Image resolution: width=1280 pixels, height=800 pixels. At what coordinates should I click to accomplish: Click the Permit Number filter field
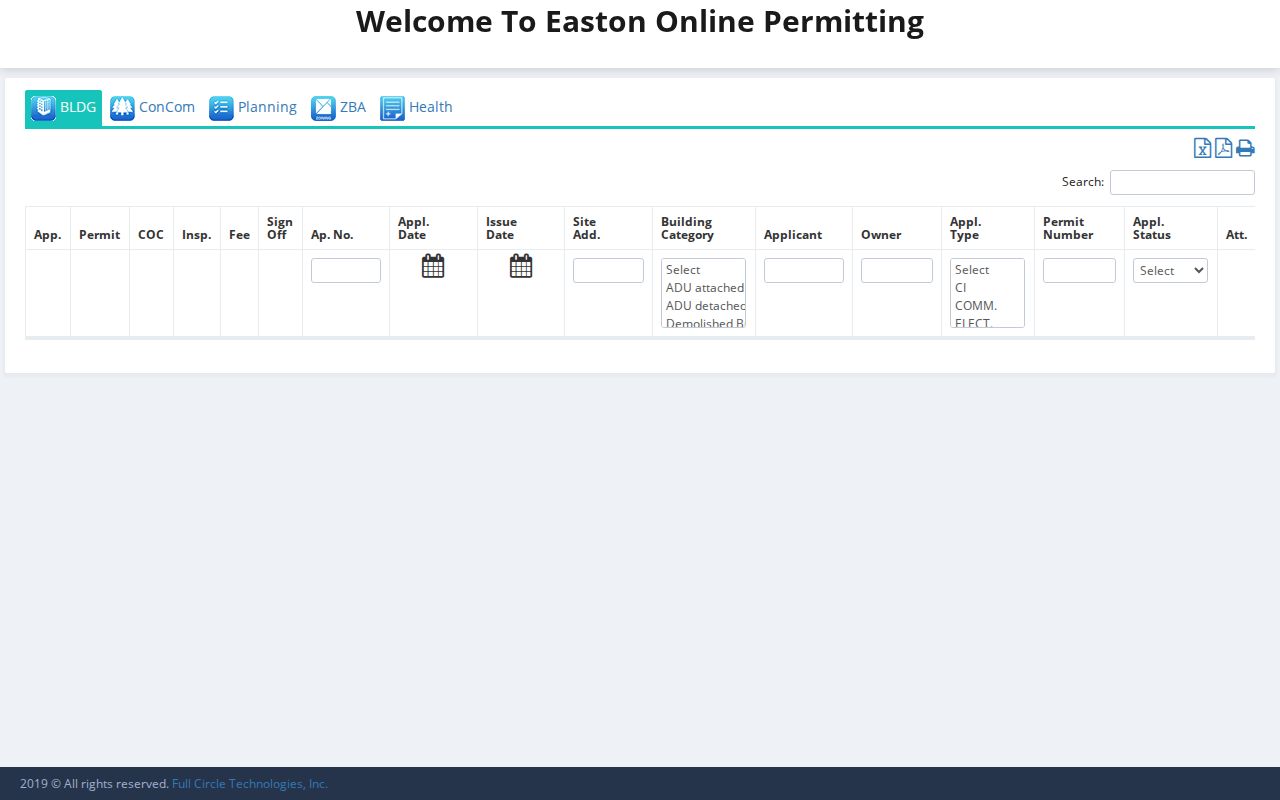coord(1079,270)
